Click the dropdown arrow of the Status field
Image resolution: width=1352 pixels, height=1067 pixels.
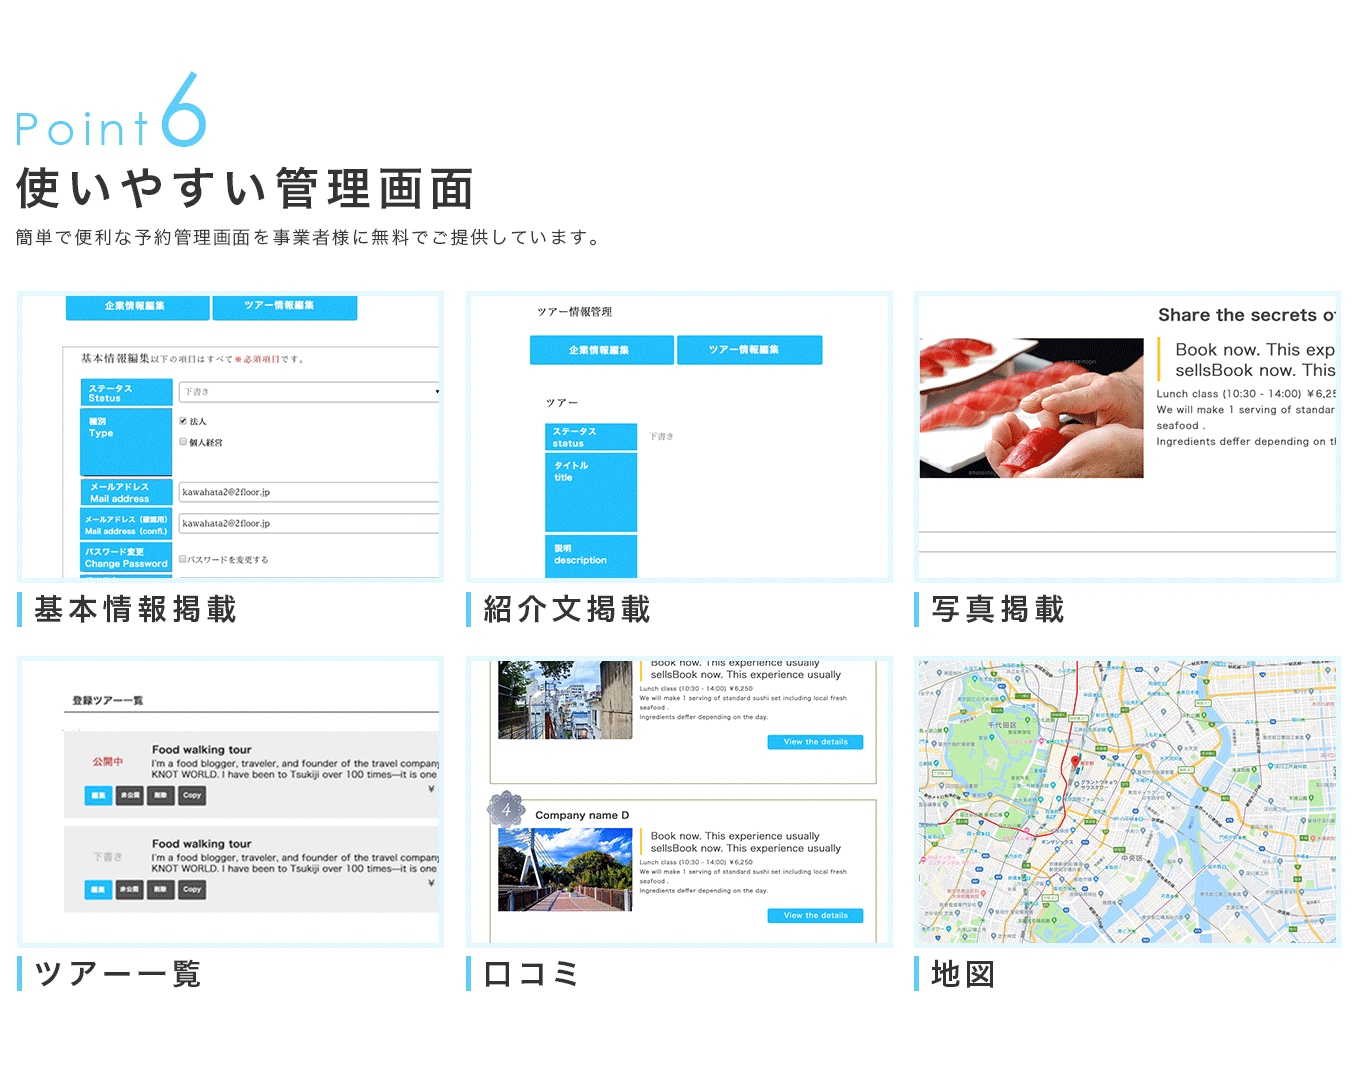(436, 392)
